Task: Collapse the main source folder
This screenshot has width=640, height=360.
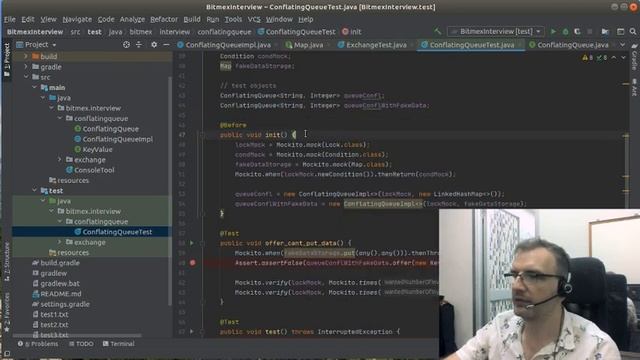Action: 35,87
